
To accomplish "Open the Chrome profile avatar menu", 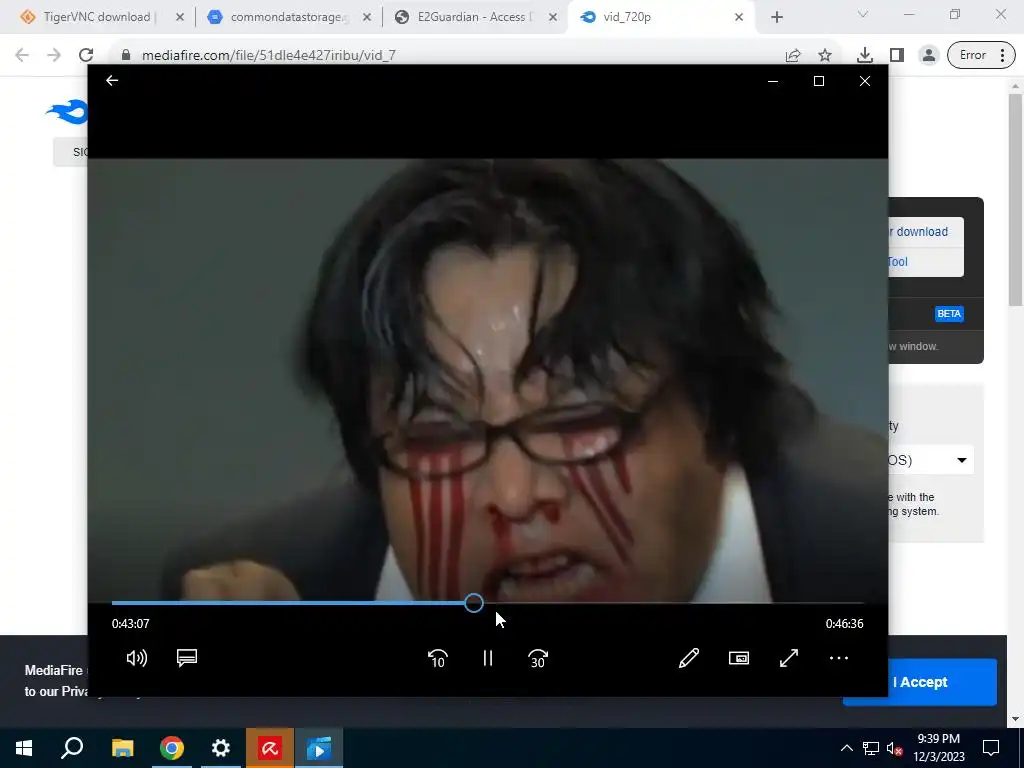I will tap(928, 55).
